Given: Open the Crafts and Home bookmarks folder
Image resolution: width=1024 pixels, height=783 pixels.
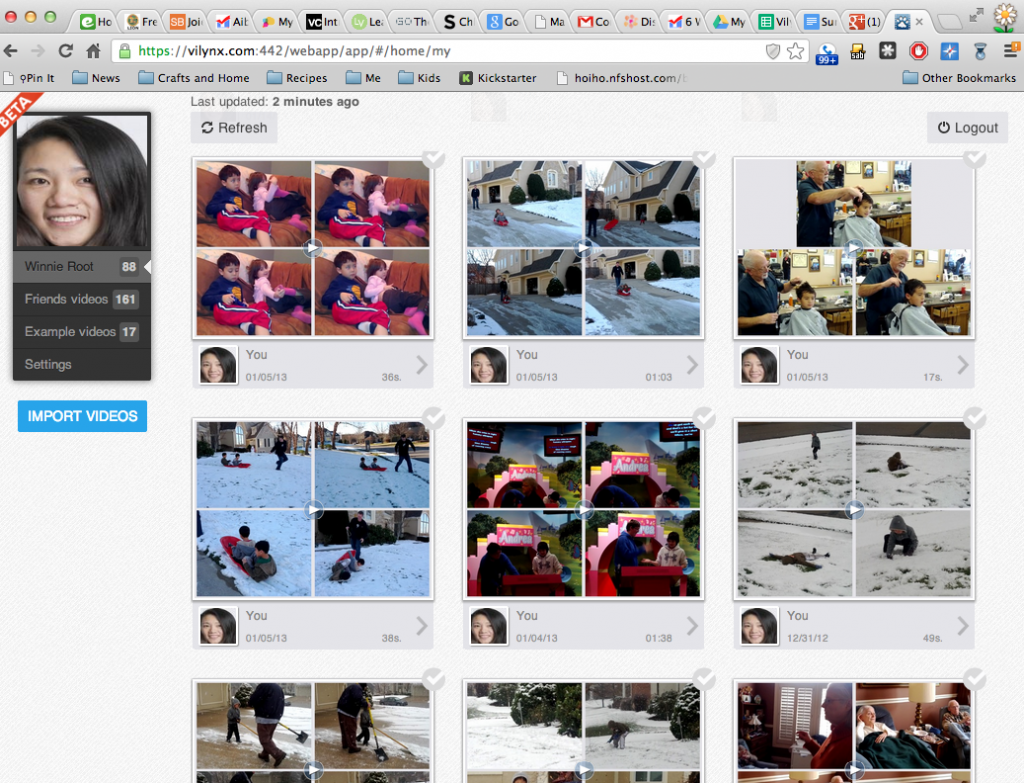Looking at the screenshot, I should tap(194, 78).
